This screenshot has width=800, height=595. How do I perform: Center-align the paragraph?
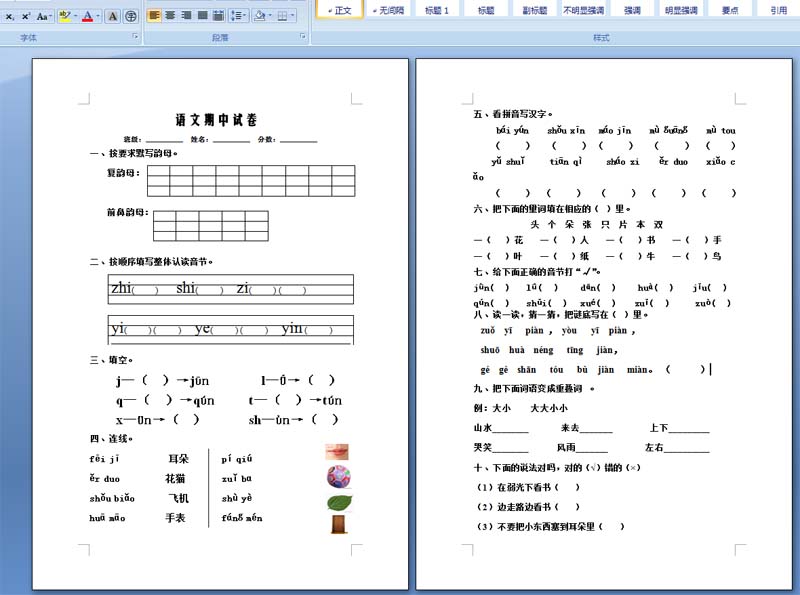click(170, 16)
